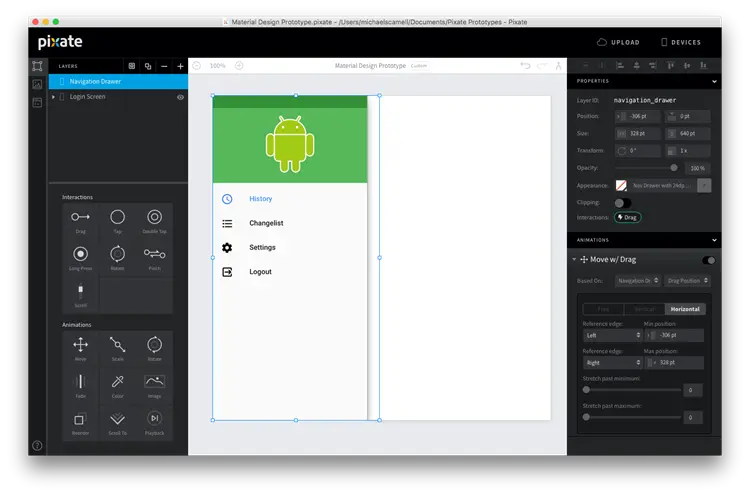
Task: Open the Based On layer dropdown
Action: (638, 281)
